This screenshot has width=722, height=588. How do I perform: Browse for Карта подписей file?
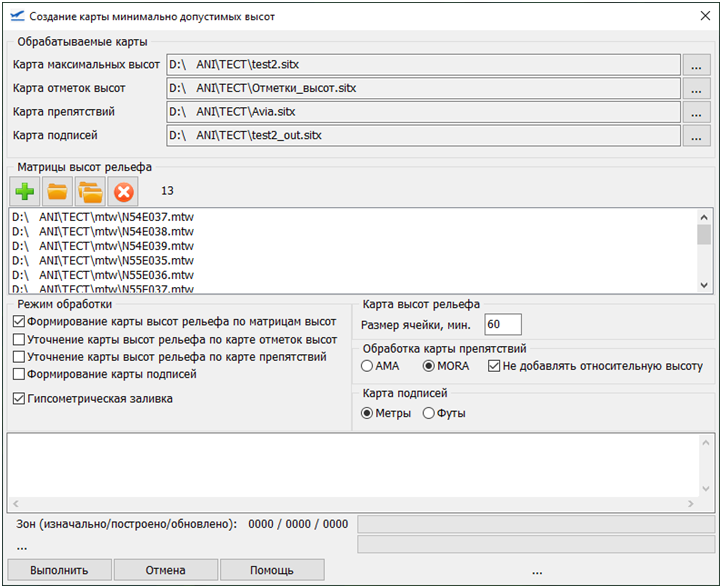(696, 135)
